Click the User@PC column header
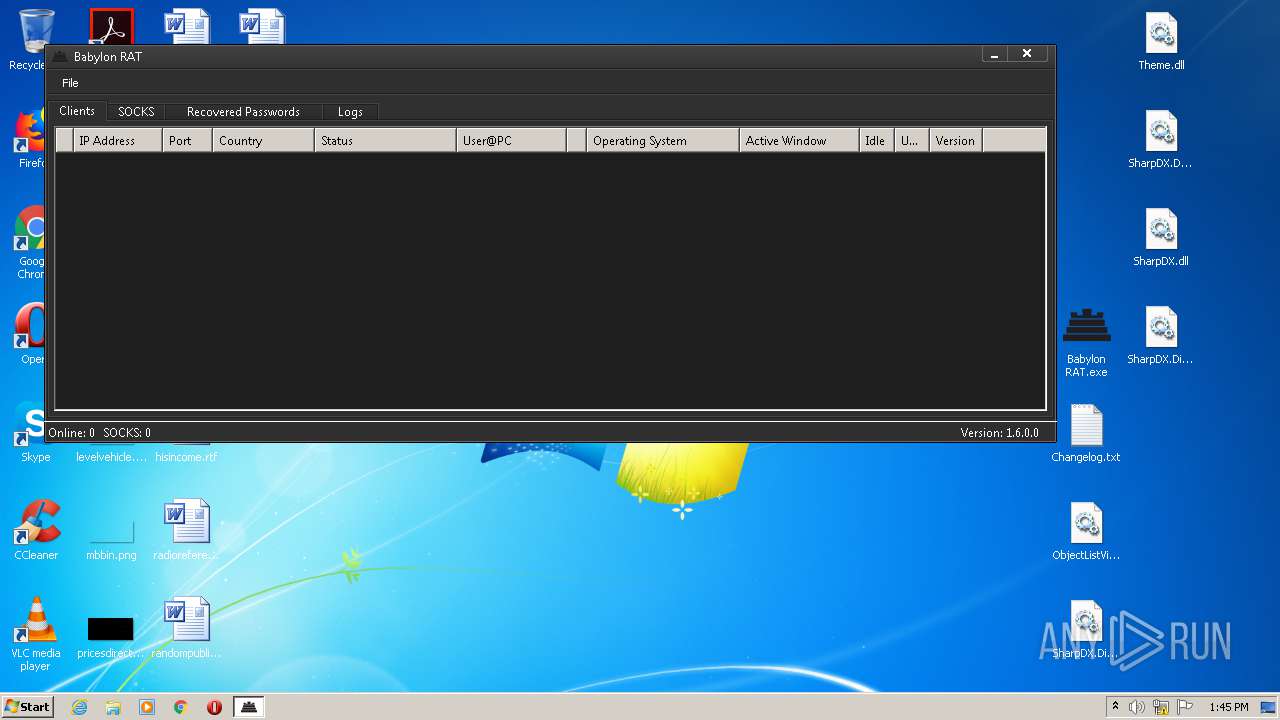Screen dimensions: 1280x720 511,141
